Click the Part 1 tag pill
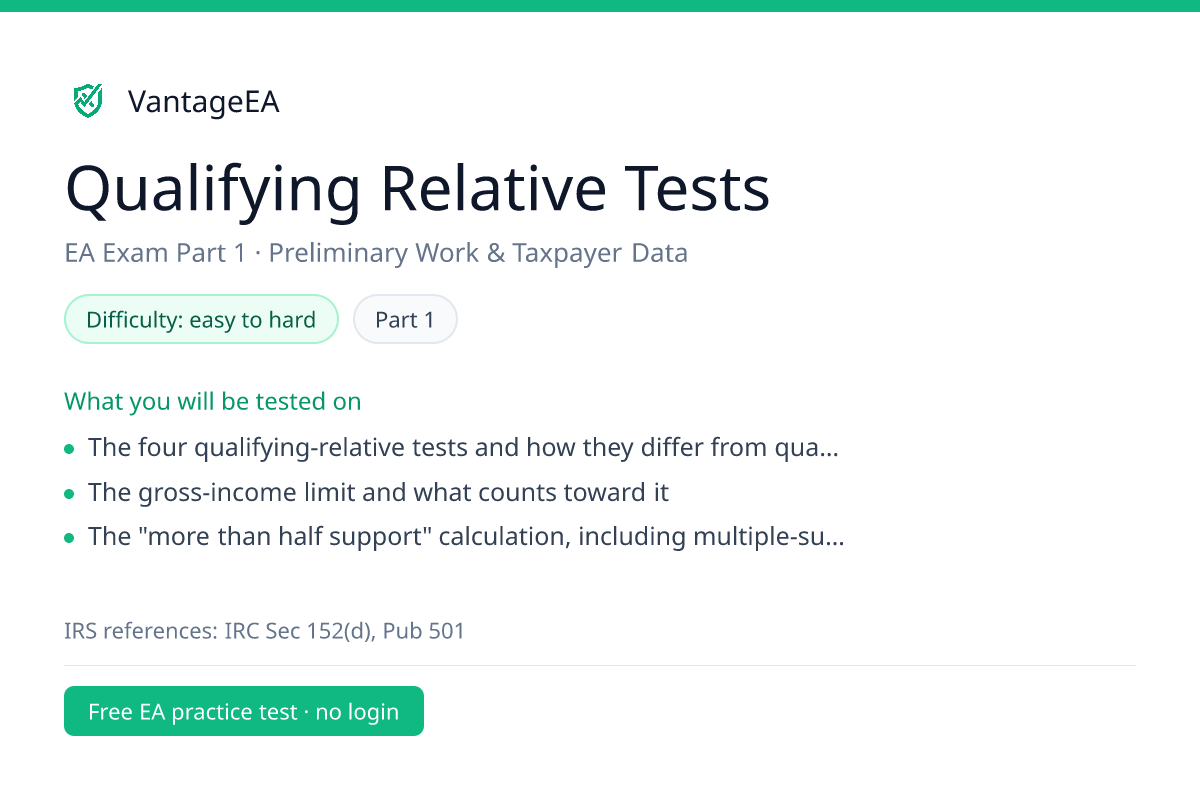Image resolution: width=1200 pixels, height=800 pixels. point(405,320)
